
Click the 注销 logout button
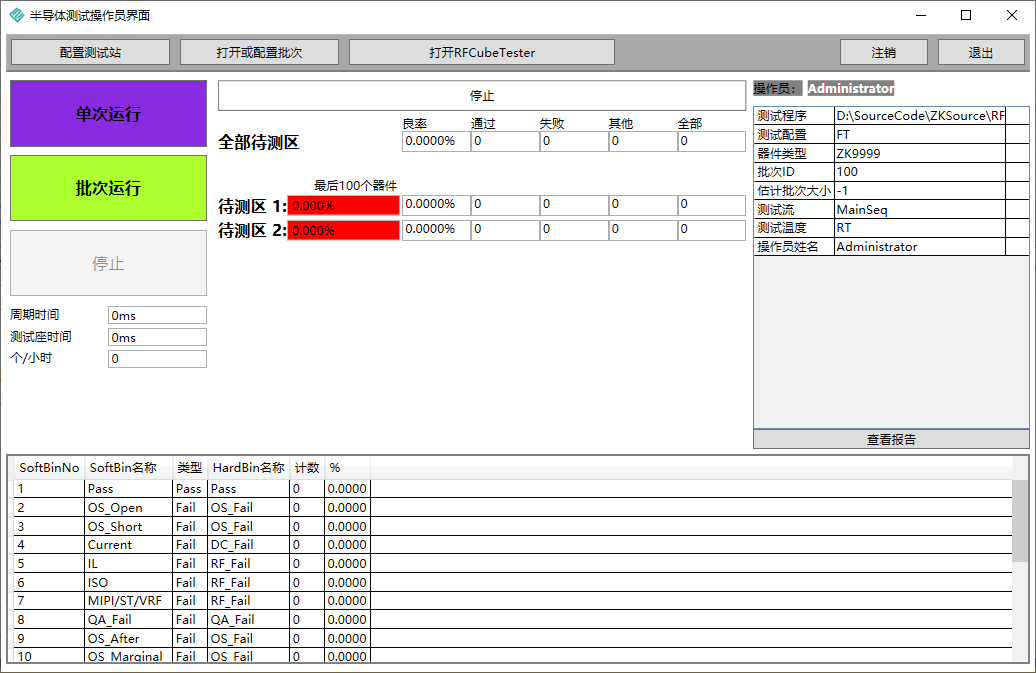(883, 52)
